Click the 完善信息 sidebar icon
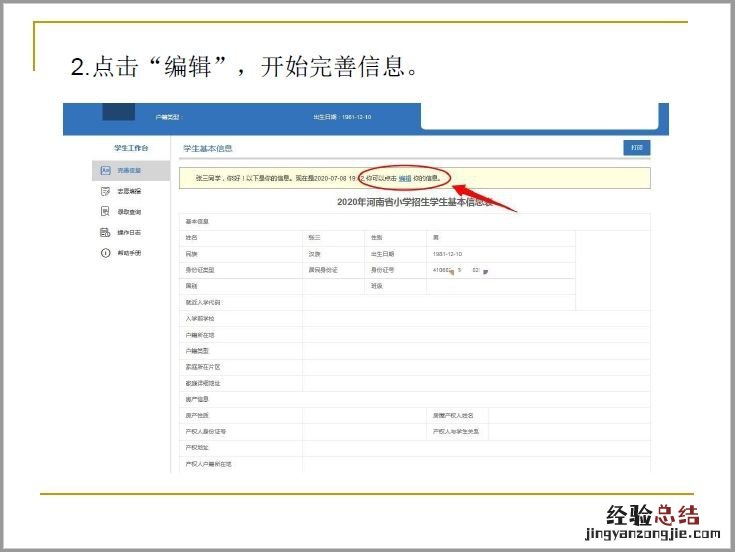 pos(105,171)
